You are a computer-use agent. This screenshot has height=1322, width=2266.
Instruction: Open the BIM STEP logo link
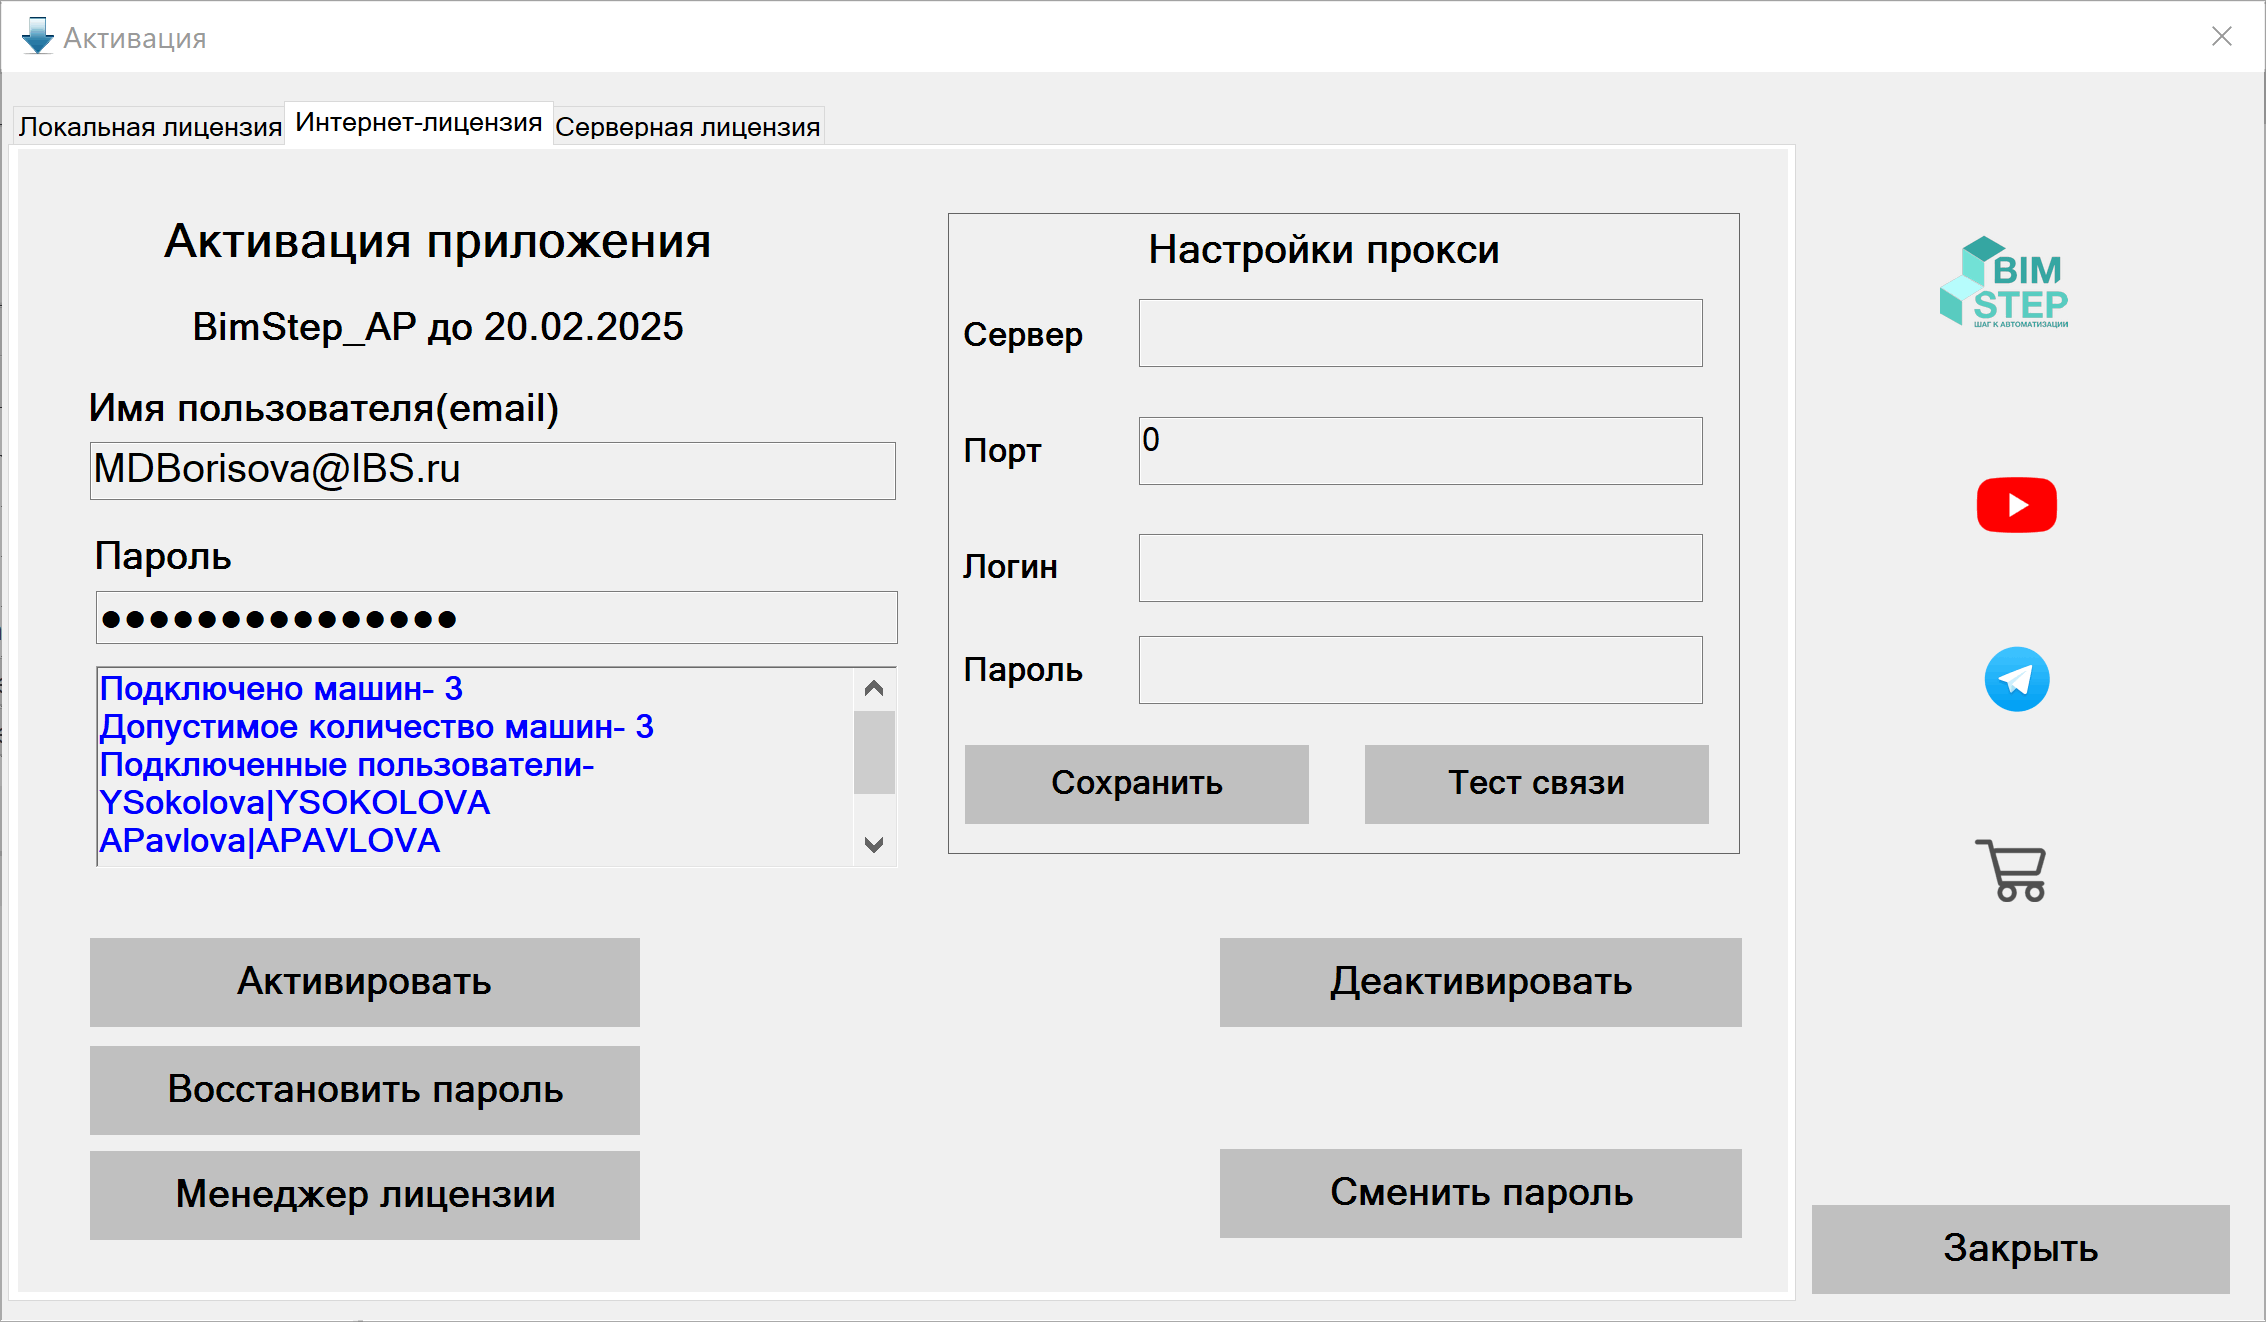pyautogui.click(x=2004, y=282)
